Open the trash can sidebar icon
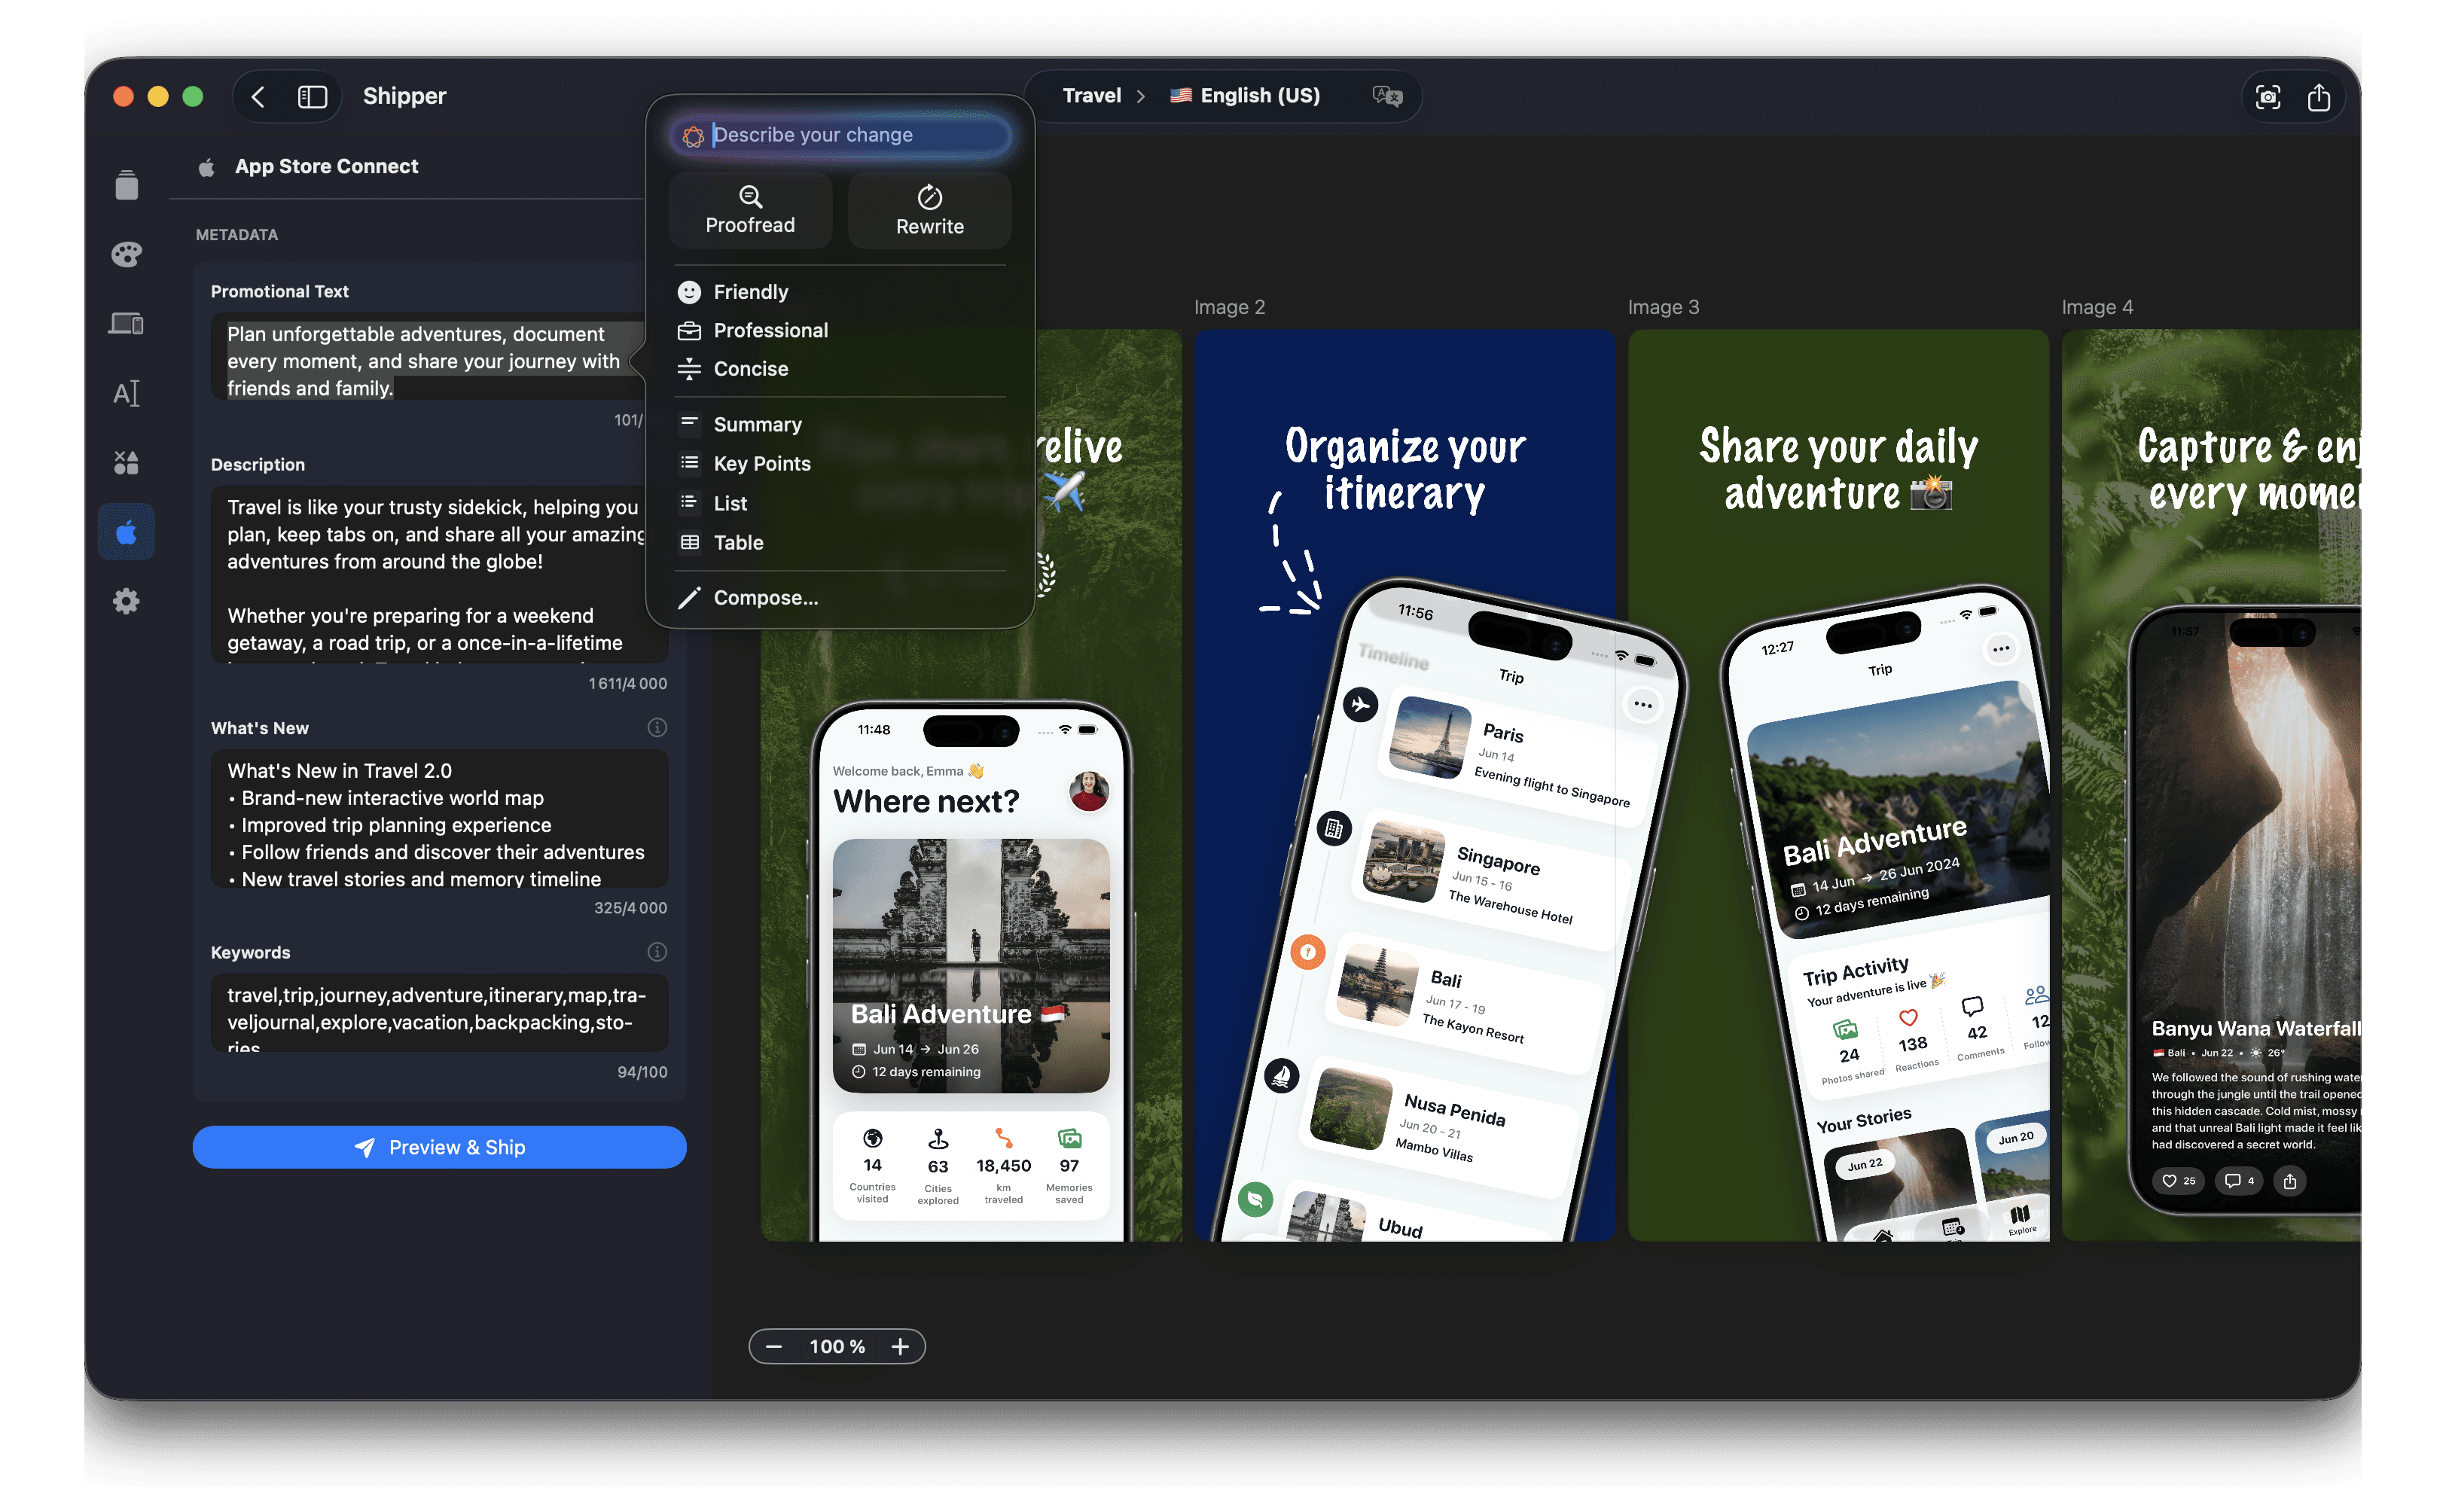 [x=126, y=185]
